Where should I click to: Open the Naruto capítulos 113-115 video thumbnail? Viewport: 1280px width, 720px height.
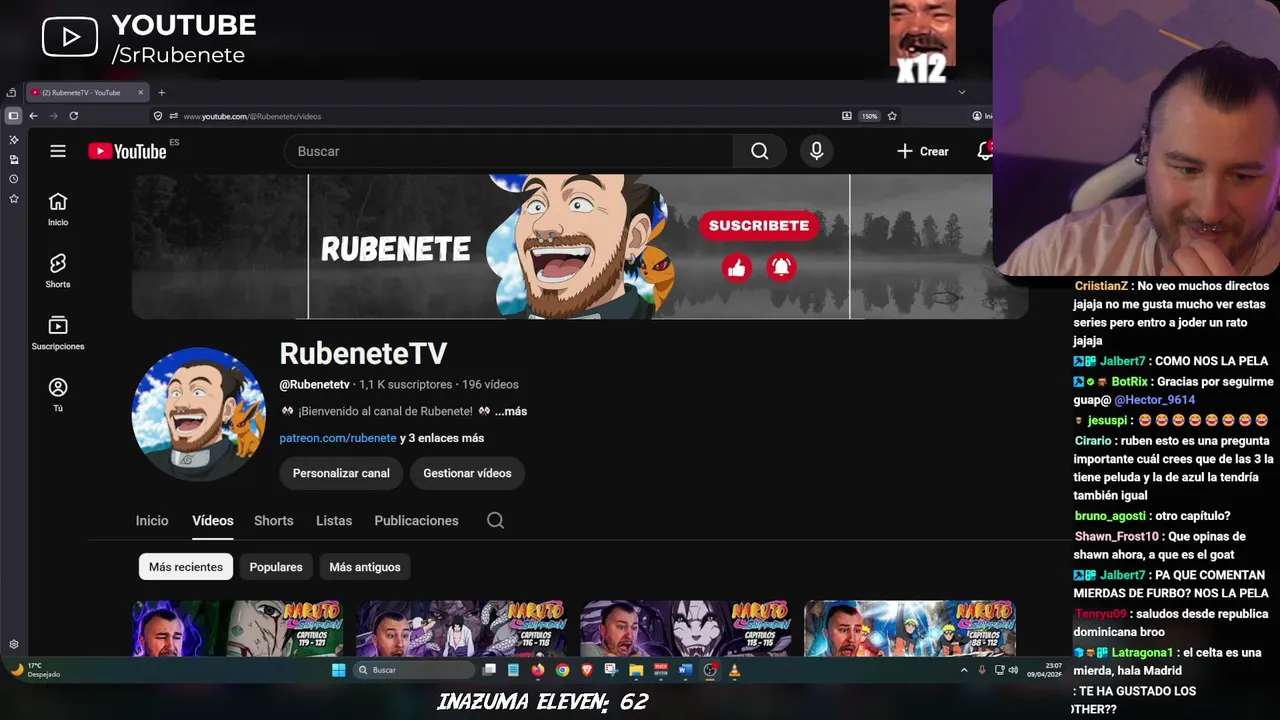click(686, 628)
